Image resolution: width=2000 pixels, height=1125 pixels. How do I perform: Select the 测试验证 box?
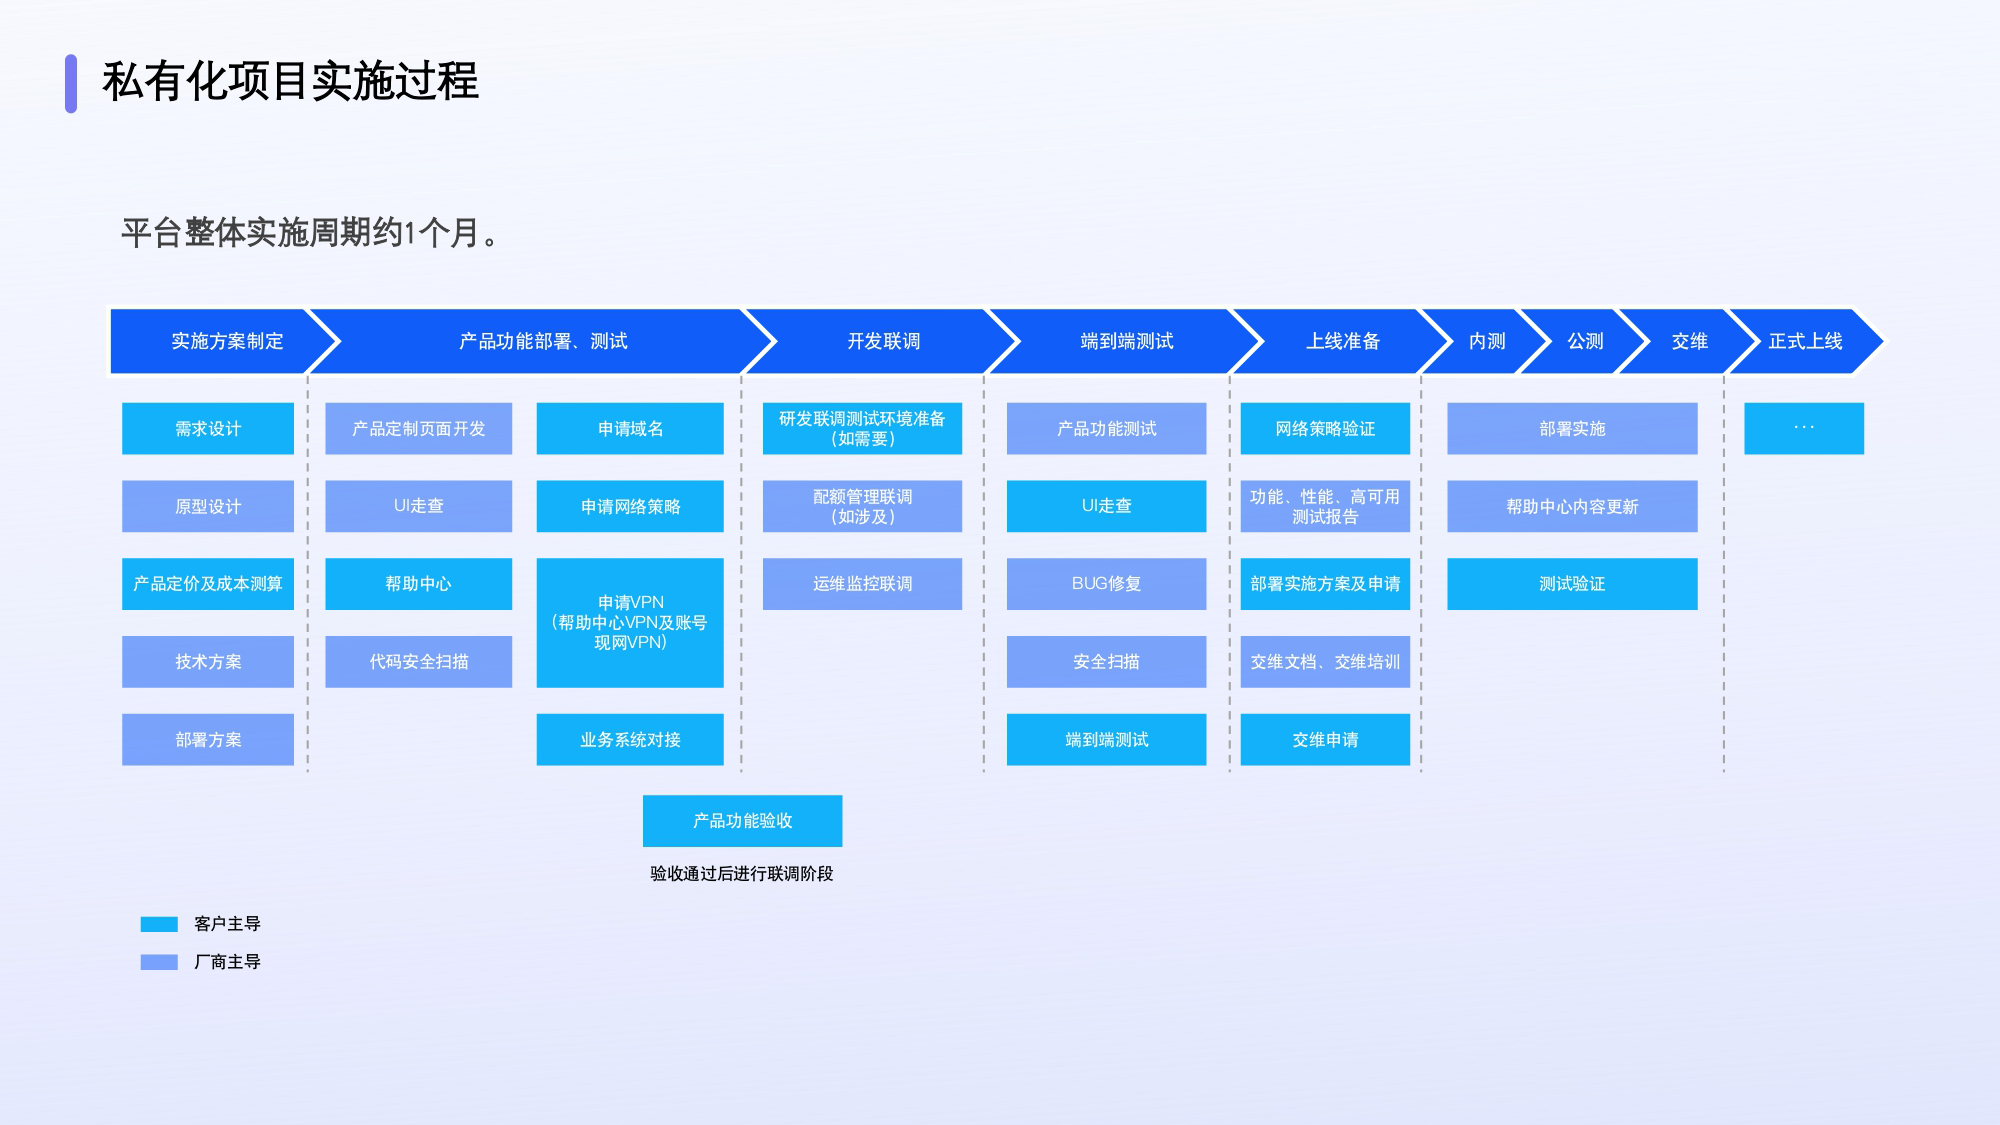coord(1572,584)
